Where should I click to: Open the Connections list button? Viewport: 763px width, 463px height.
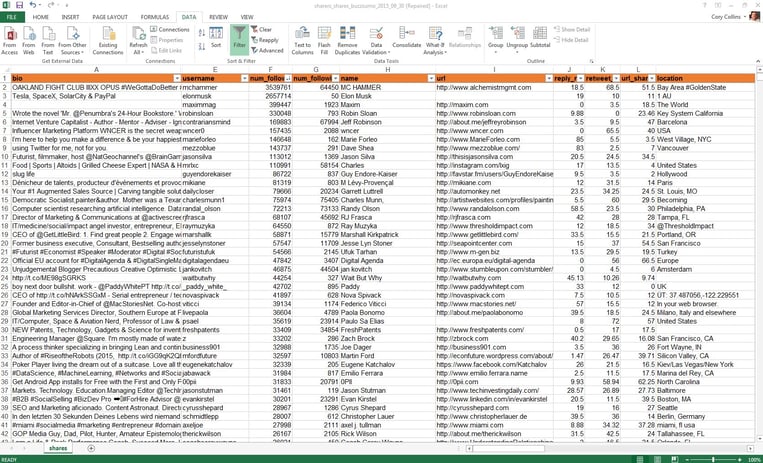(x=170, y=30)
